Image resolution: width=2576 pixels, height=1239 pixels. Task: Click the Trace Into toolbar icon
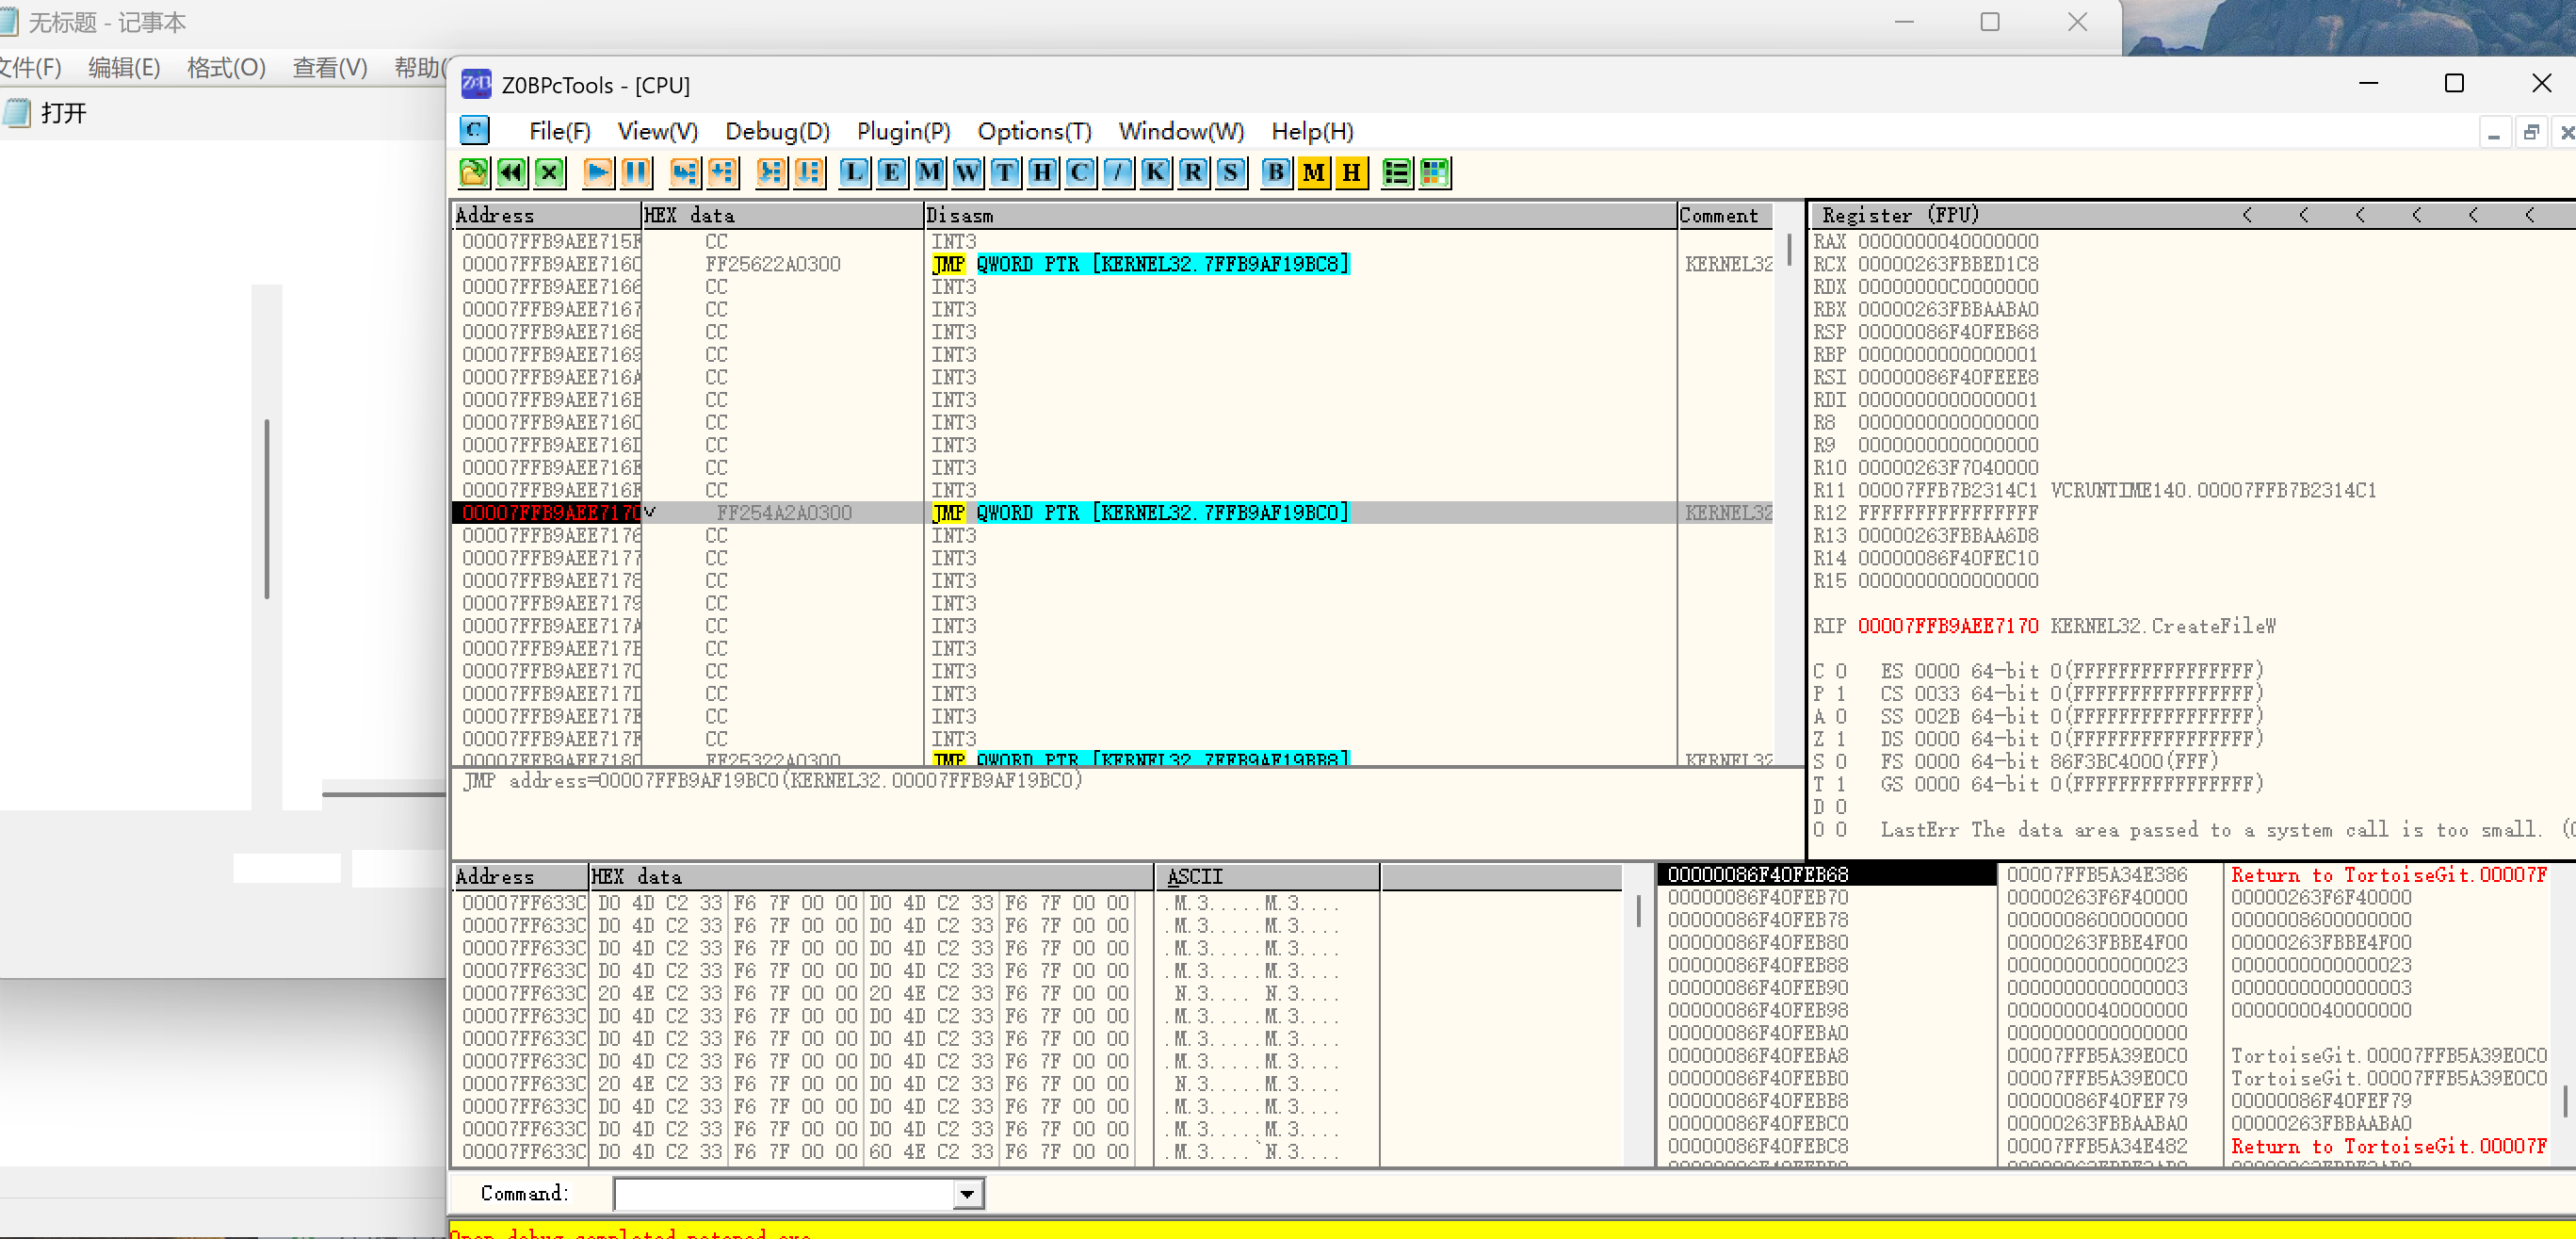(772, 173)
